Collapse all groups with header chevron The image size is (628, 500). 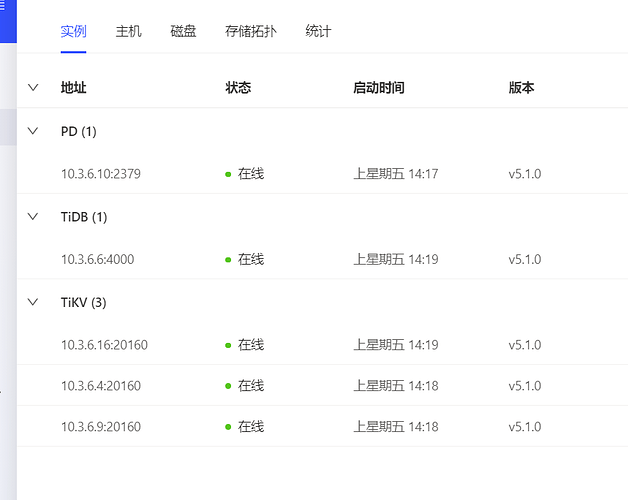(33, 87)
